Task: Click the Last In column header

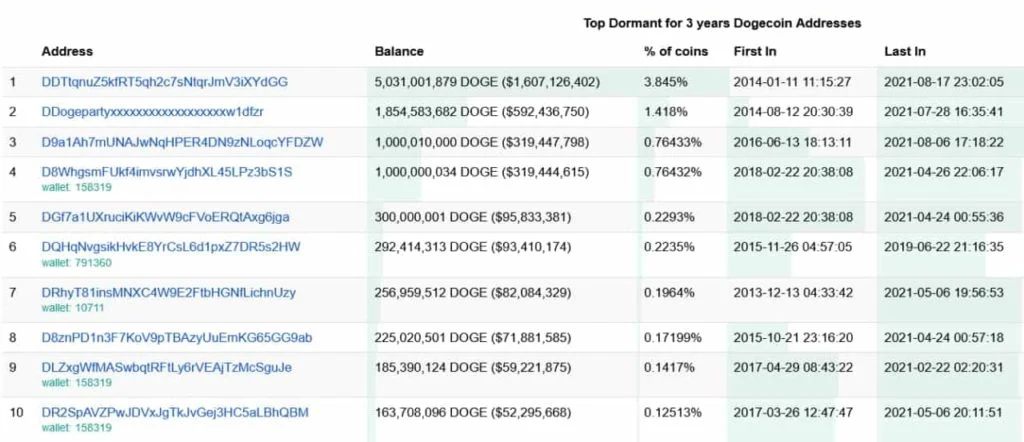Action: pos(905,51)
